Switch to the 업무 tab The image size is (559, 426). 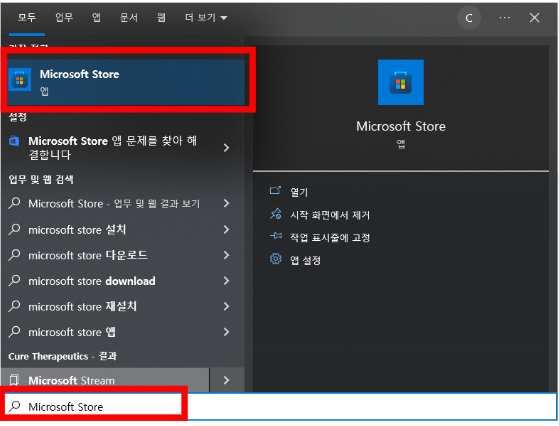point(64,17)
